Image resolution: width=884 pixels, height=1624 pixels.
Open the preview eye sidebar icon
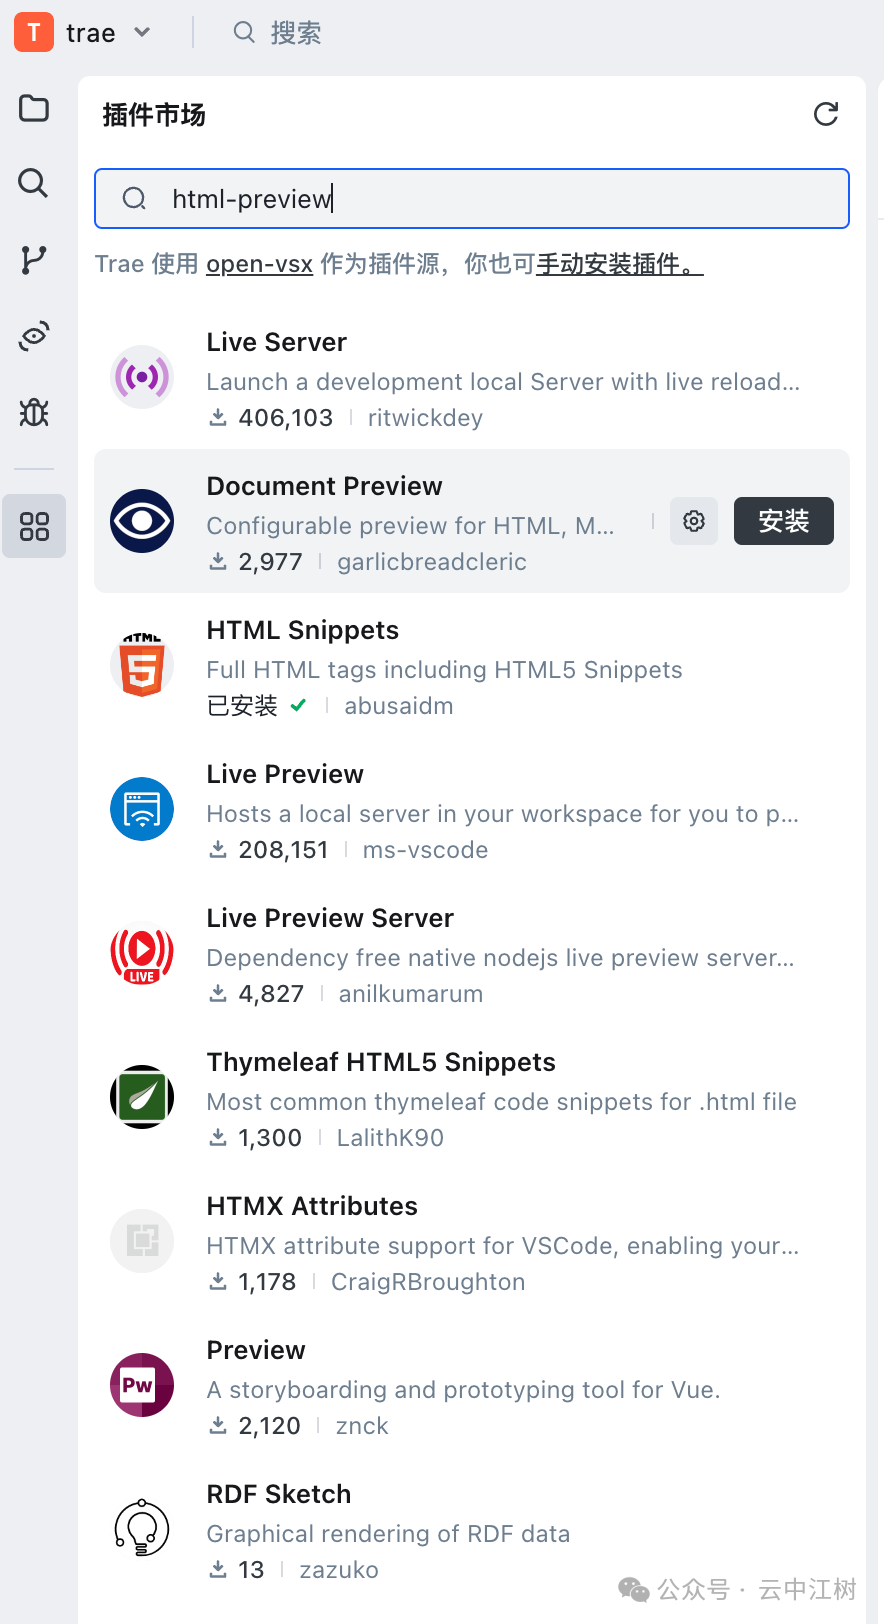click(34, 336)
